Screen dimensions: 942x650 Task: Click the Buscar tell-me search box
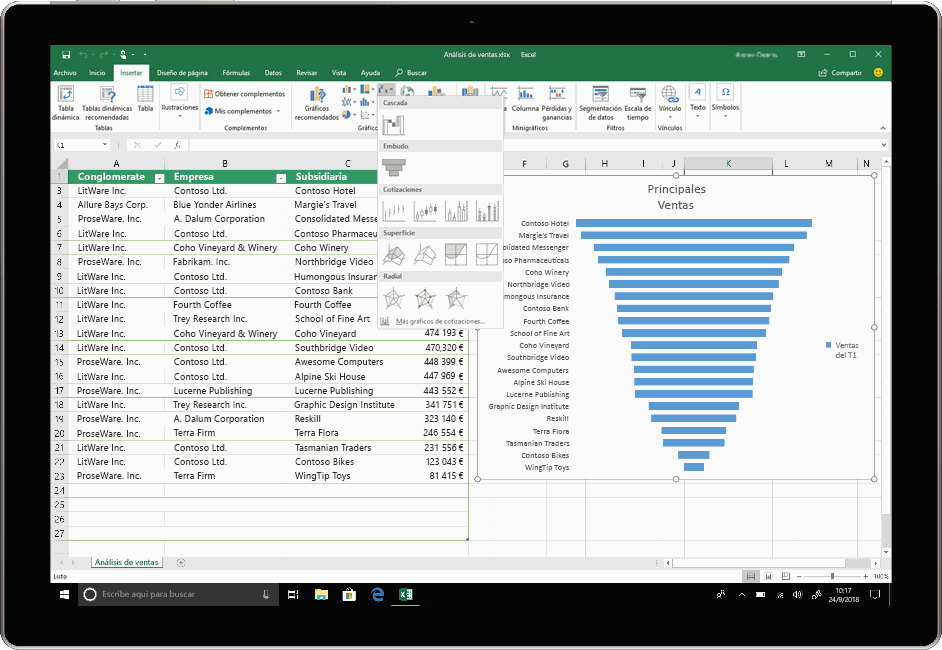tap(411, 73)
